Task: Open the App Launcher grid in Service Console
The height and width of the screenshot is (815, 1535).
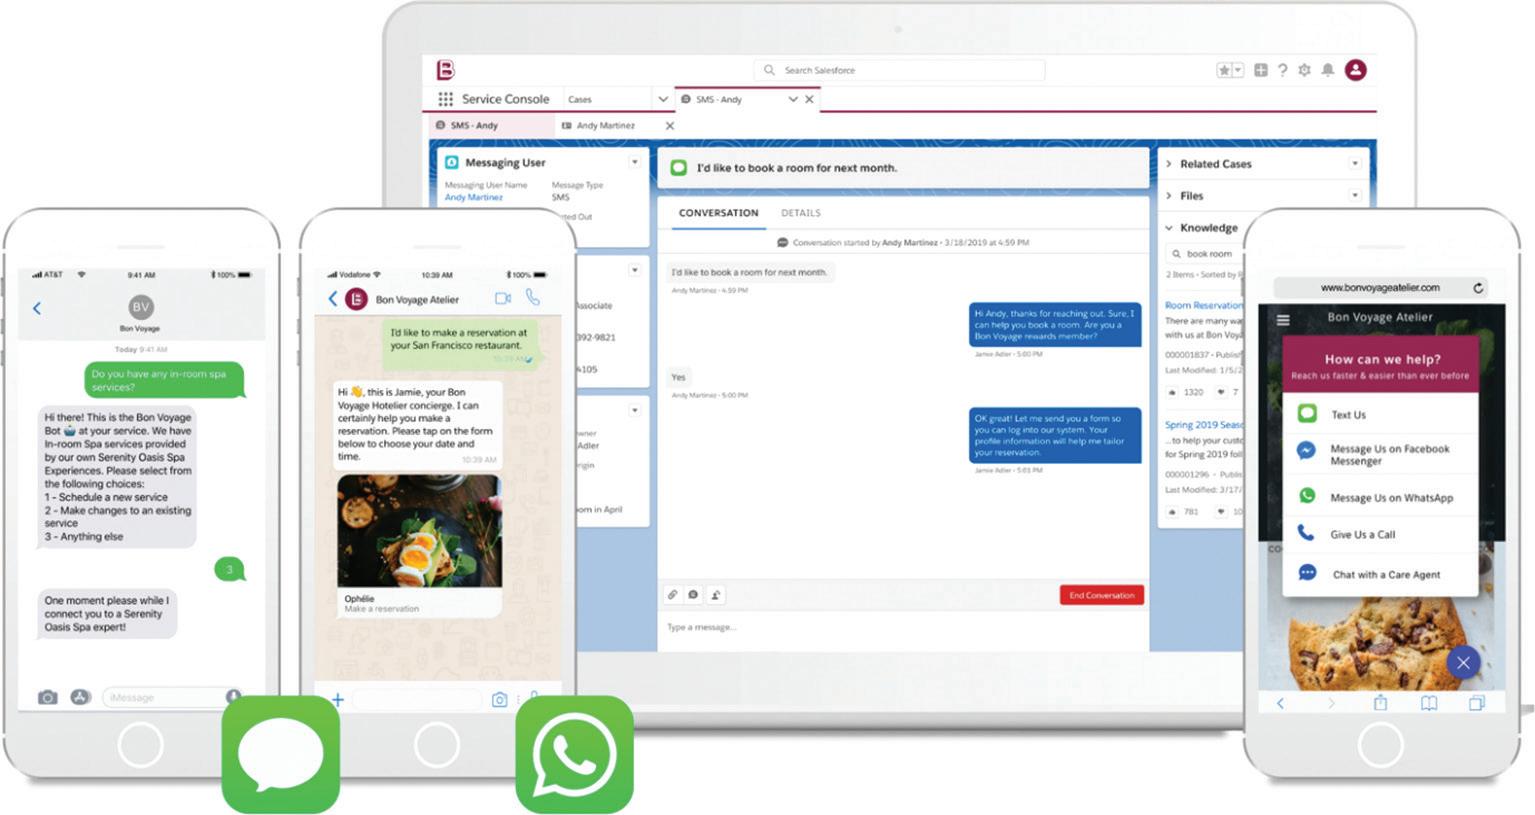Action: [445, 99]
